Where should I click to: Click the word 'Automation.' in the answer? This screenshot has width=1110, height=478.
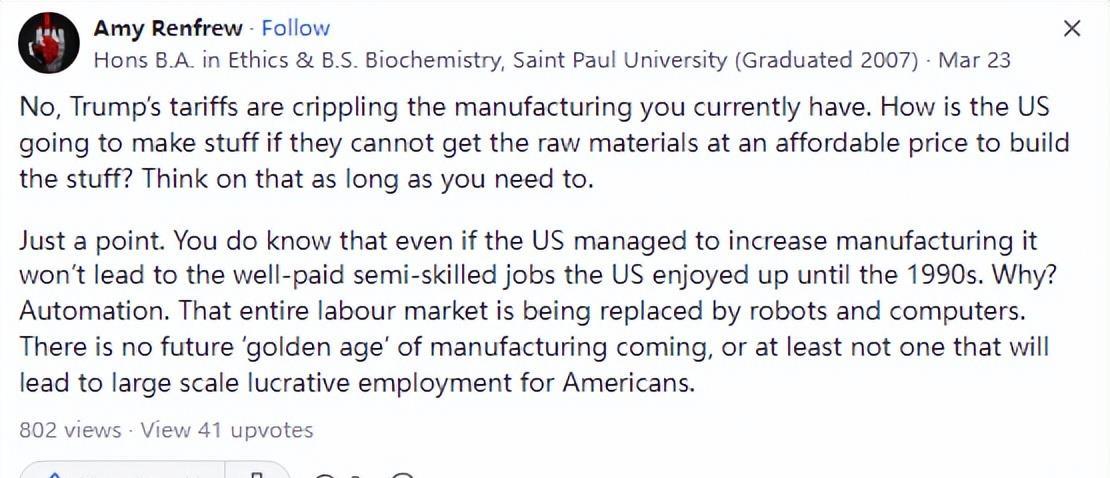92,312
